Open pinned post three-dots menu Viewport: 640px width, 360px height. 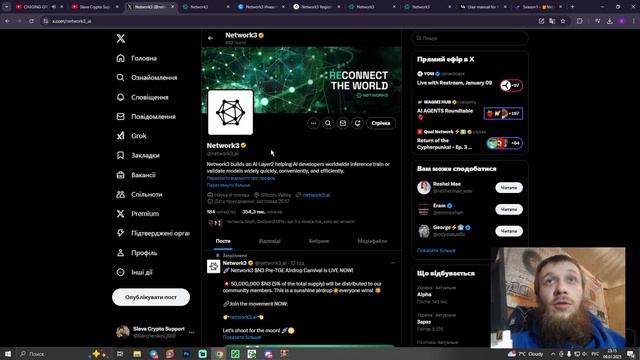coord(393,263)
